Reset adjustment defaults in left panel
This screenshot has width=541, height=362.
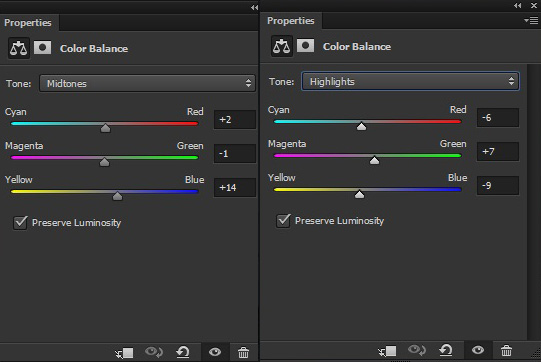183,352
